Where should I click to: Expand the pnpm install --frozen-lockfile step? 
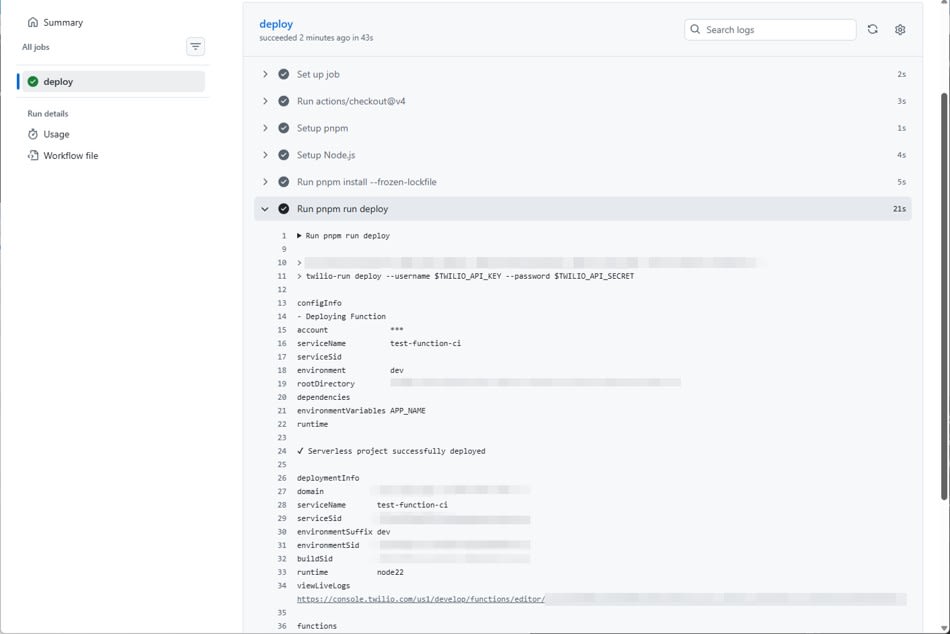265,182
